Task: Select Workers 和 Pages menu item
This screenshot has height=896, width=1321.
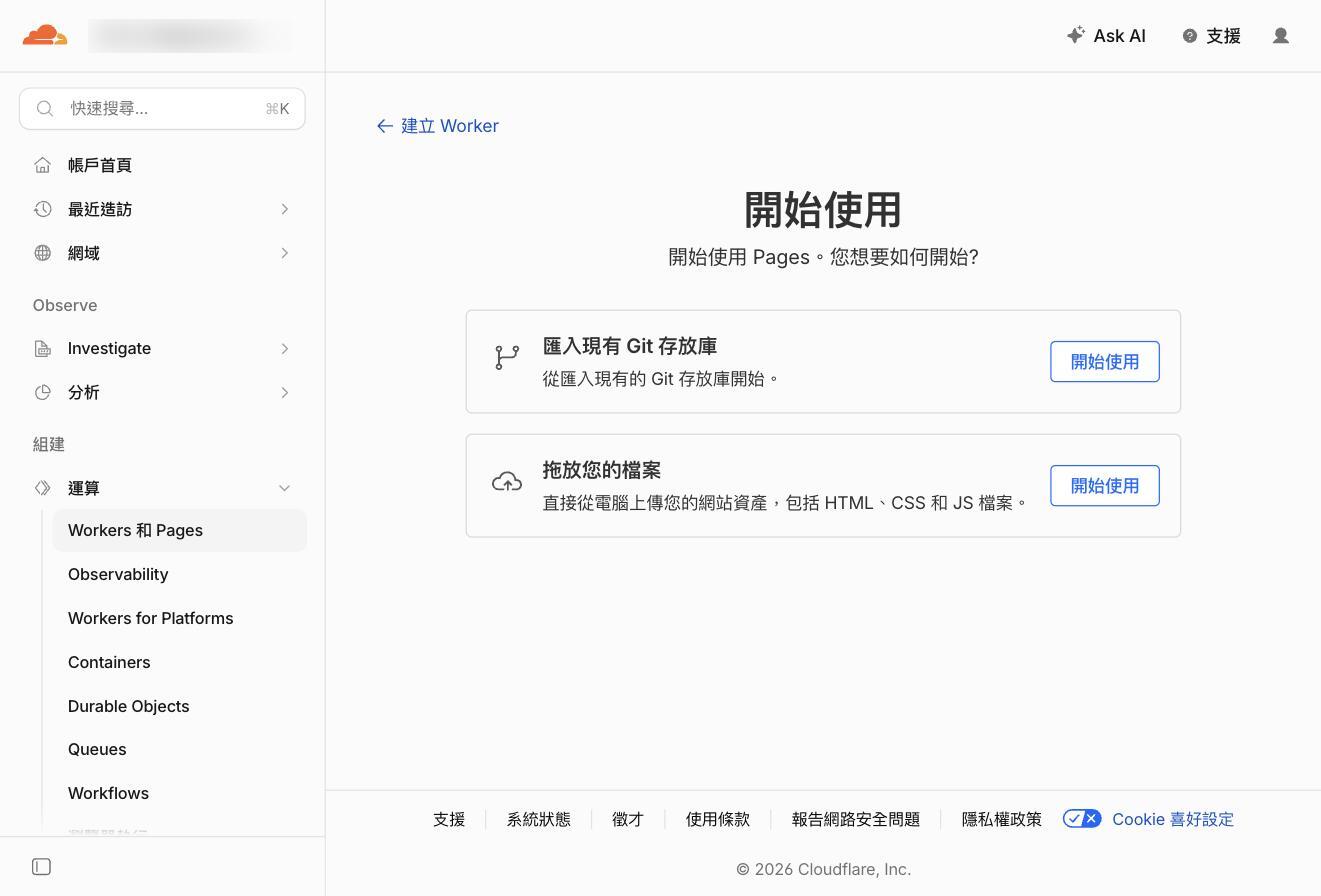Action: point(179,530)
